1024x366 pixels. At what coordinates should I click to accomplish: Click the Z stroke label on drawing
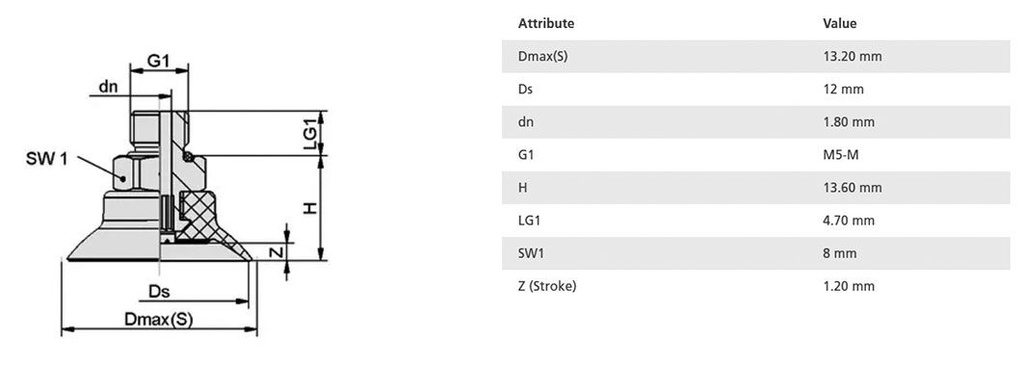pos(276,252)
